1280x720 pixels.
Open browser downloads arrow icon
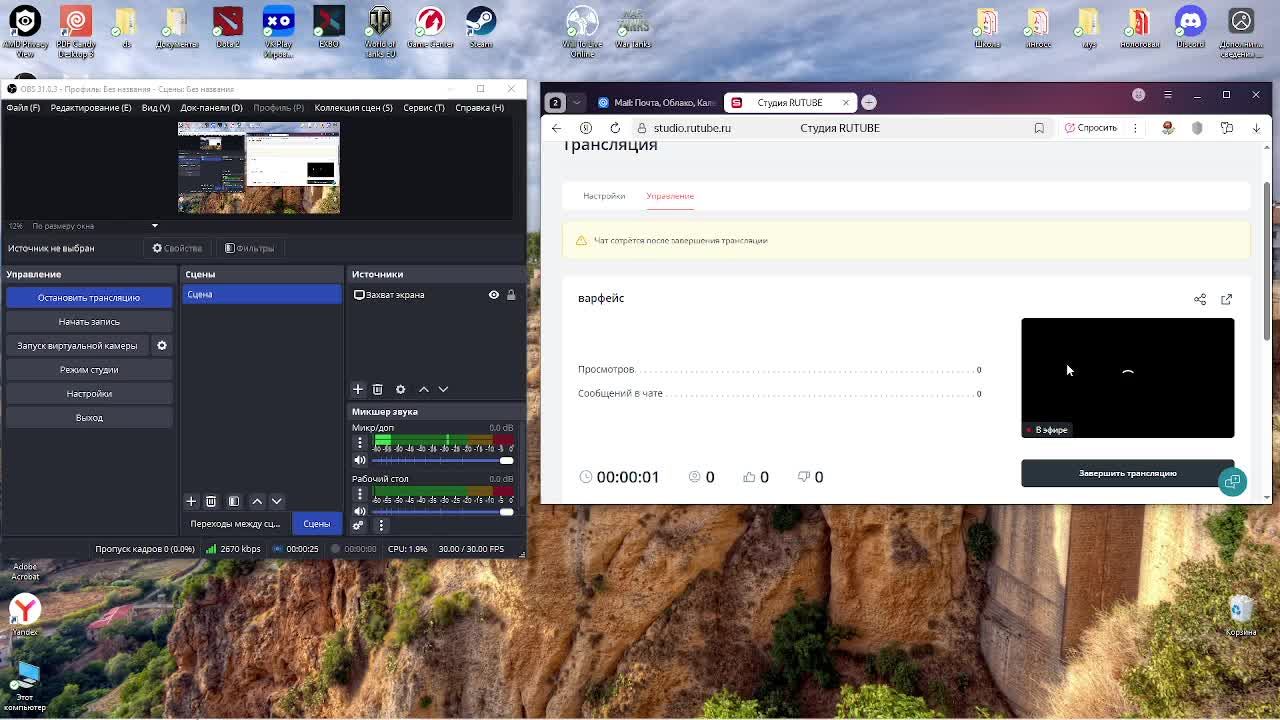click(x=1256, y=128)
